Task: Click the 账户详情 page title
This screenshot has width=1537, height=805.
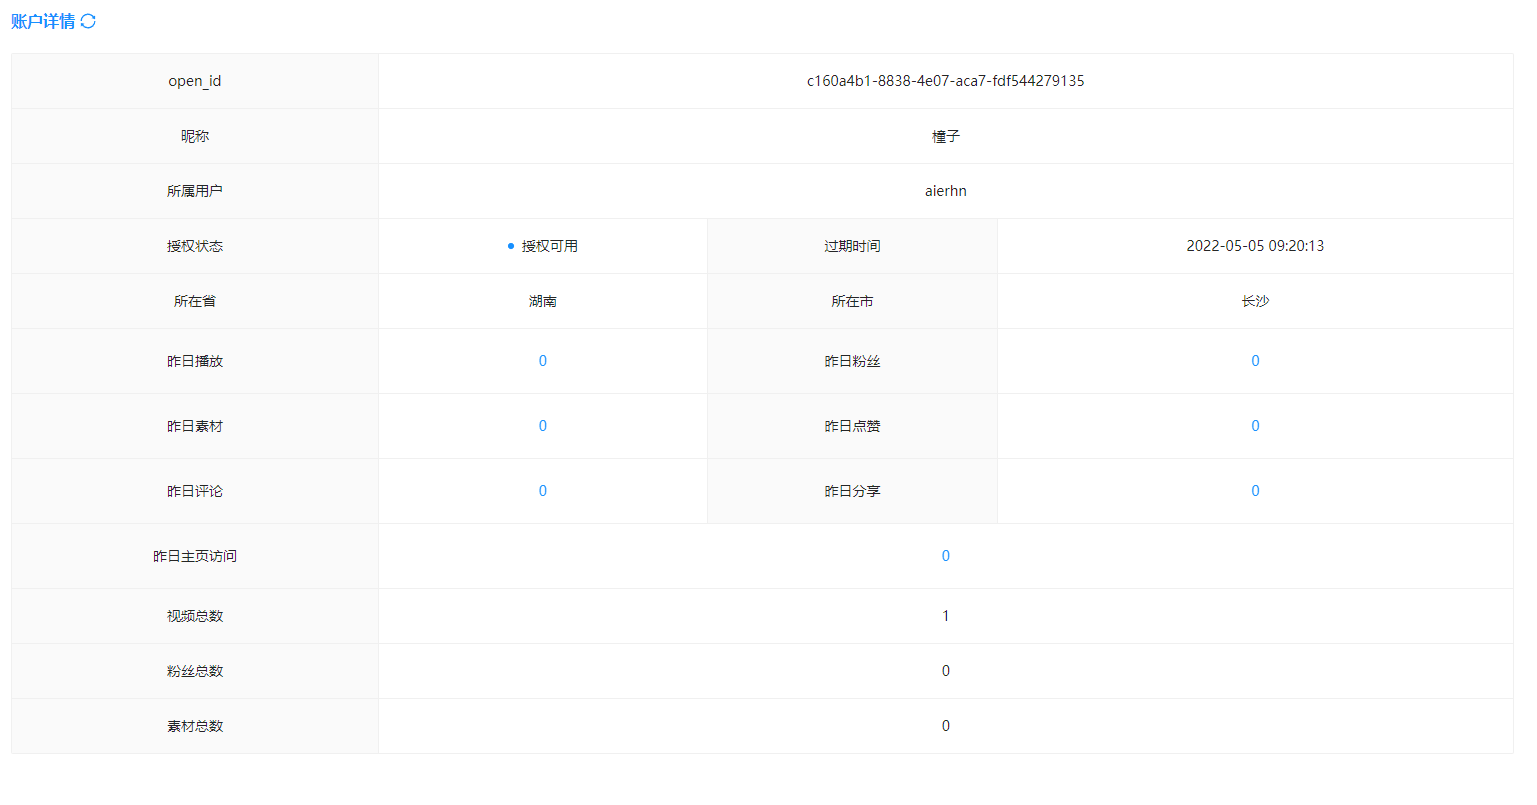Action: 43,21
